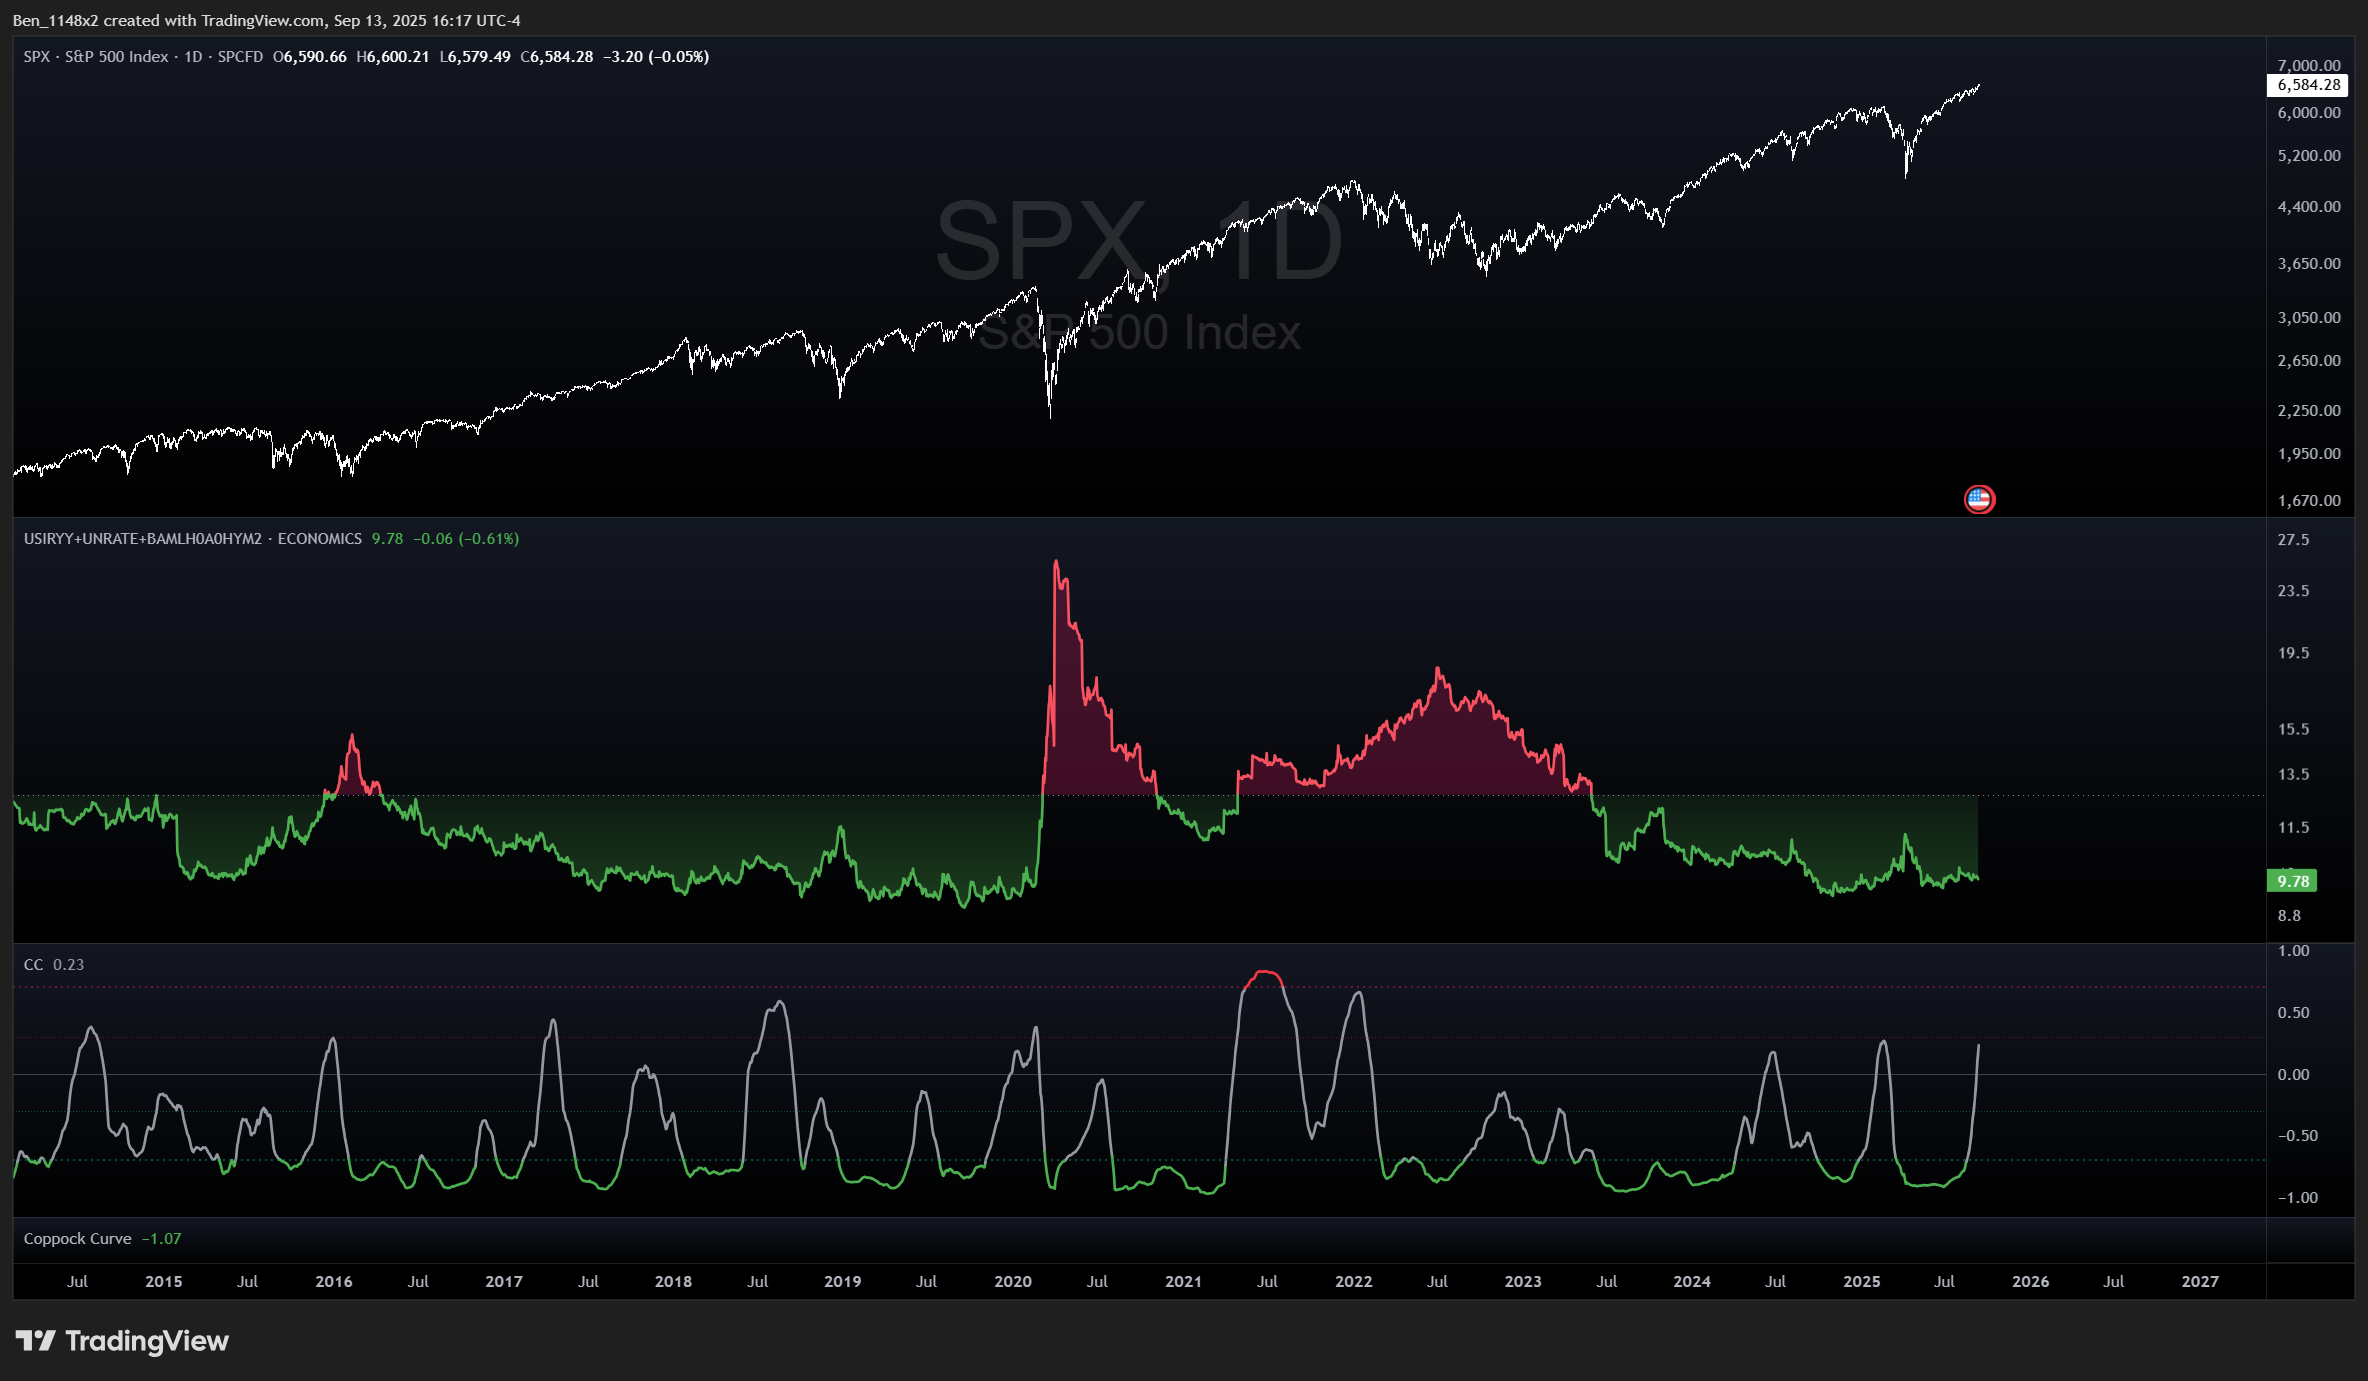Click the green 9.78 value label
Image resolution: width=2368 pixels, height=1381 pixels.
(2292, 881)
